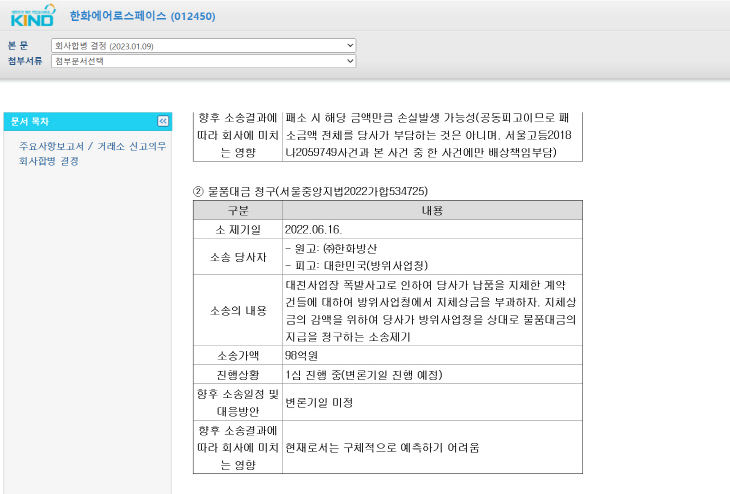Click the 본문 dropdown chevron arrow
730x494 pixels.
pyautogui.click(x=350, y=46)
